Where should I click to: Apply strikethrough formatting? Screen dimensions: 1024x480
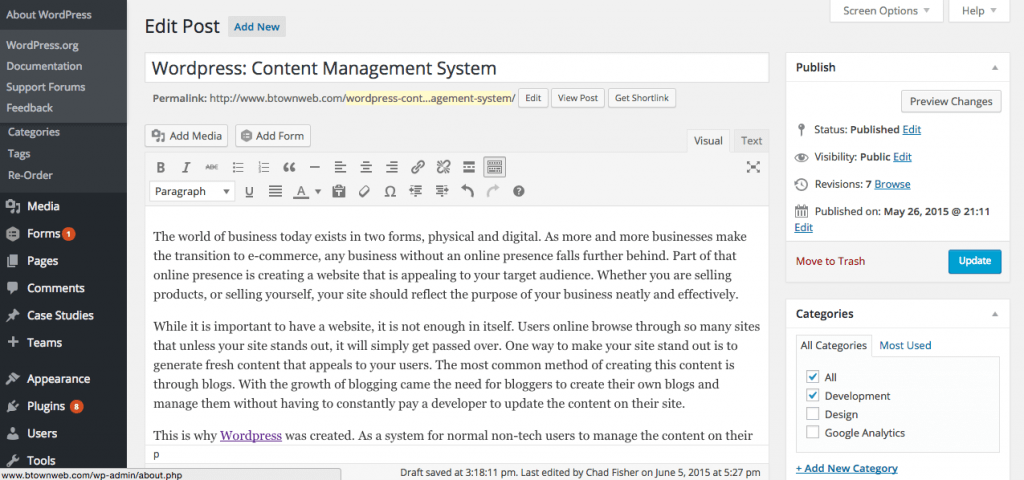[212, 168]
